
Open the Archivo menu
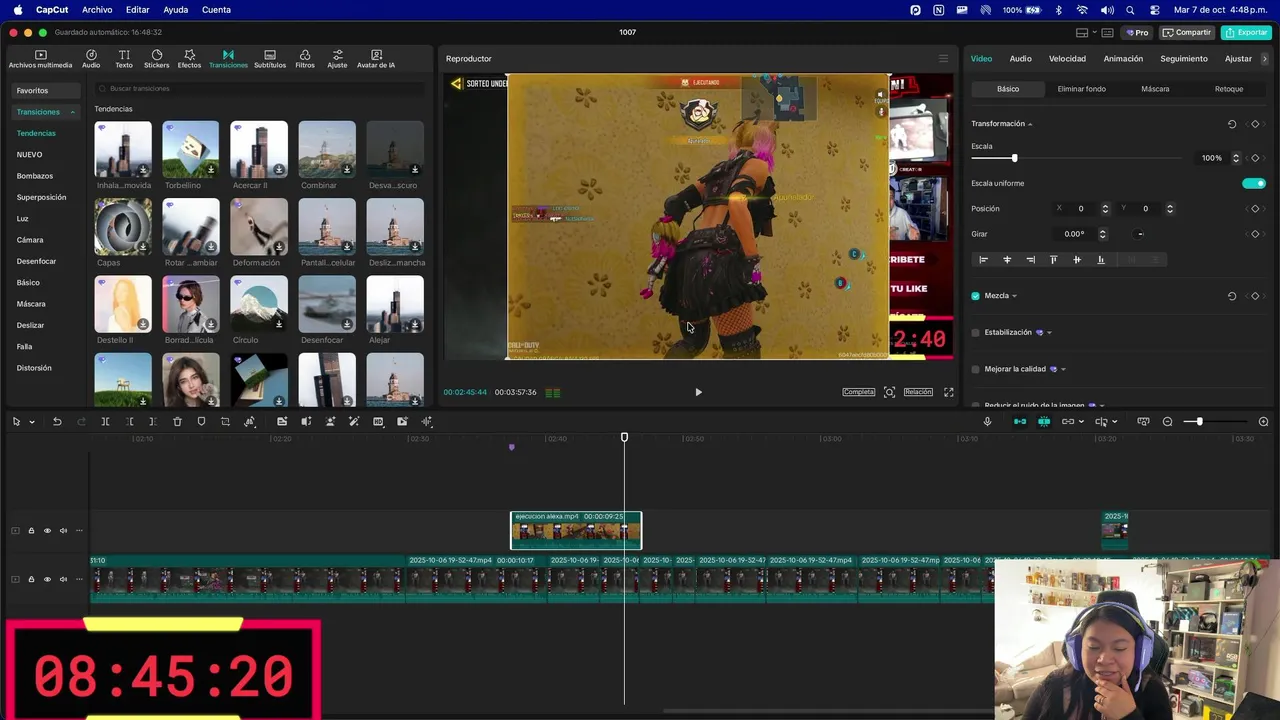pyautogui.click(x=97, y=10)
